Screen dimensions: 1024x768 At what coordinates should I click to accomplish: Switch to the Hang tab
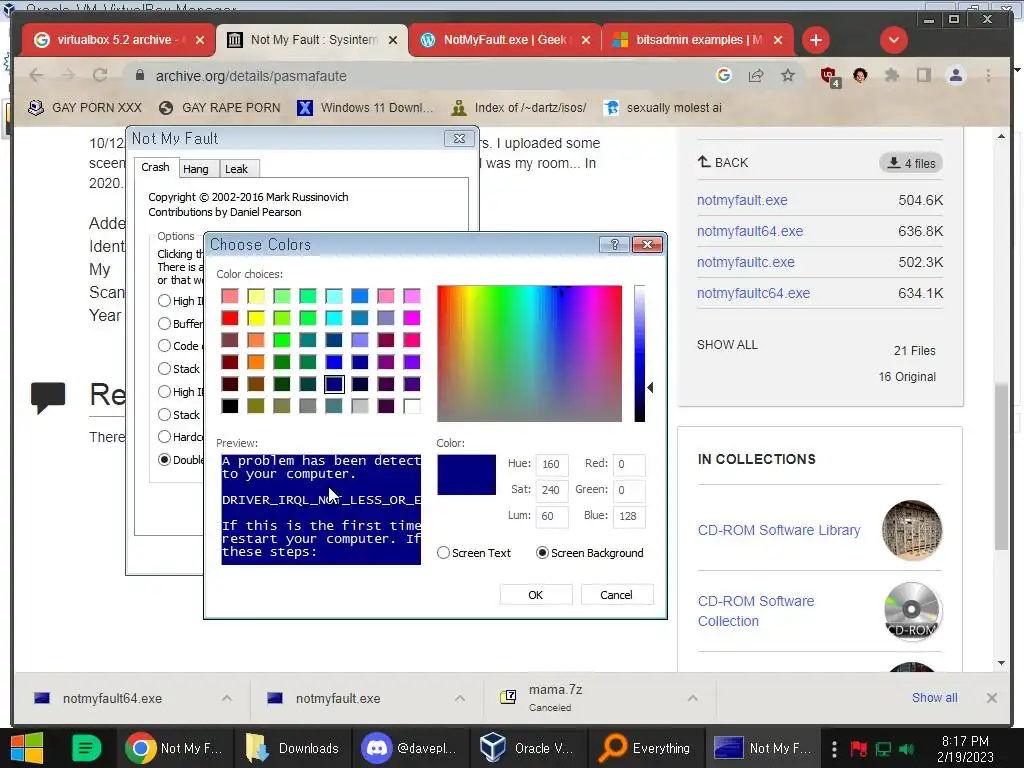[x=195, y=169]
